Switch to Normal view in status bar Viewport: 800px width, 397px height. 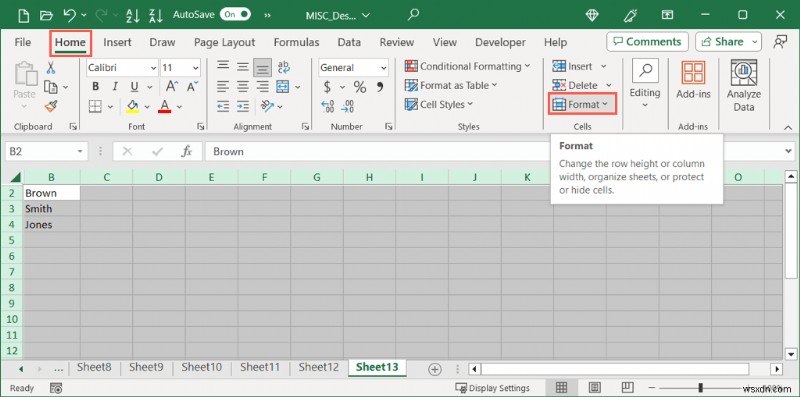coord(561,387)
